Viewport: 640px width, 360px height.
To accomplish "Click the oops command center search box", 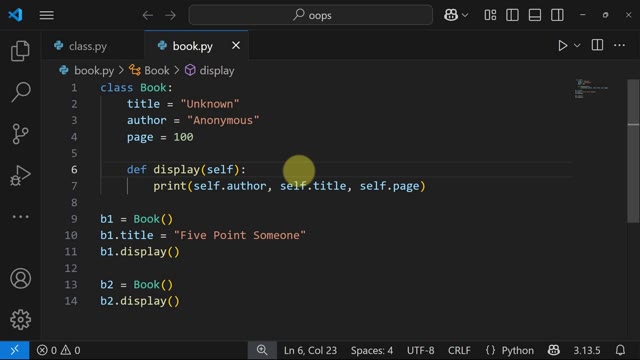I will [x=311, y=15].
